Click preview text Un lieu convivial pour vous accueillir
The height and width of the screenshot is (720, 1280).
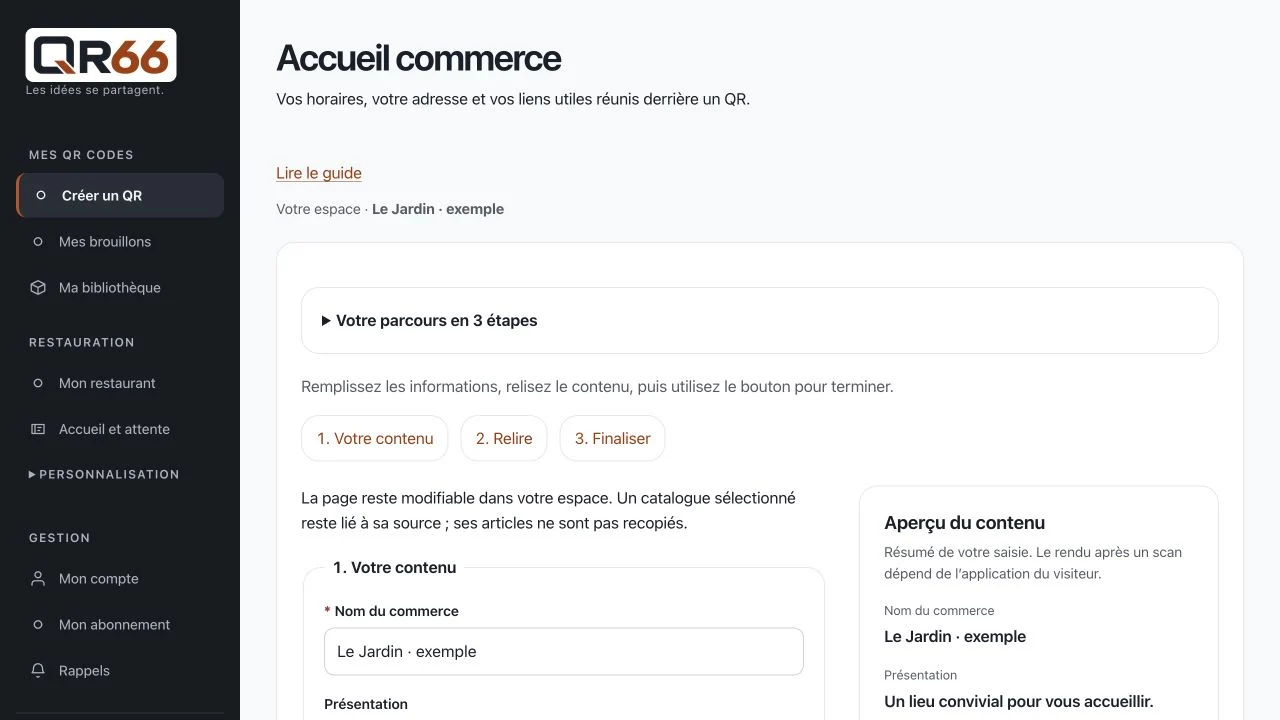[1019, 701]
